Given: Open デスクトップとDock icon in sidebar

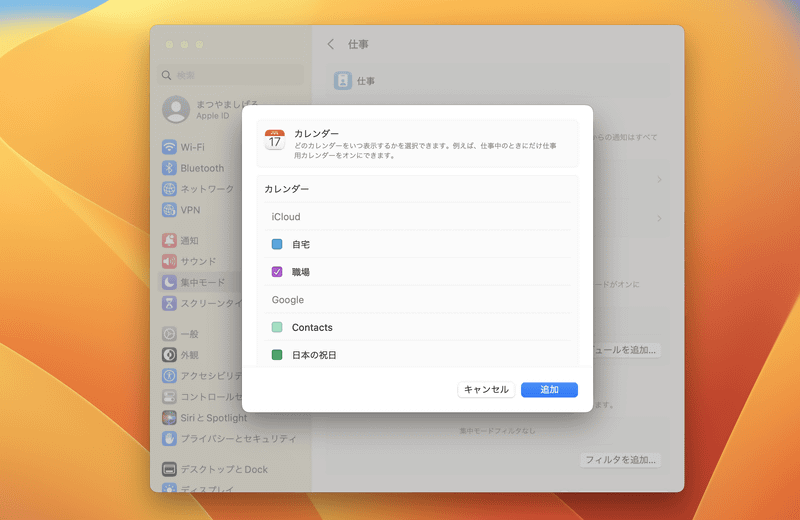Looking at the screenshot, I should 169,469.
